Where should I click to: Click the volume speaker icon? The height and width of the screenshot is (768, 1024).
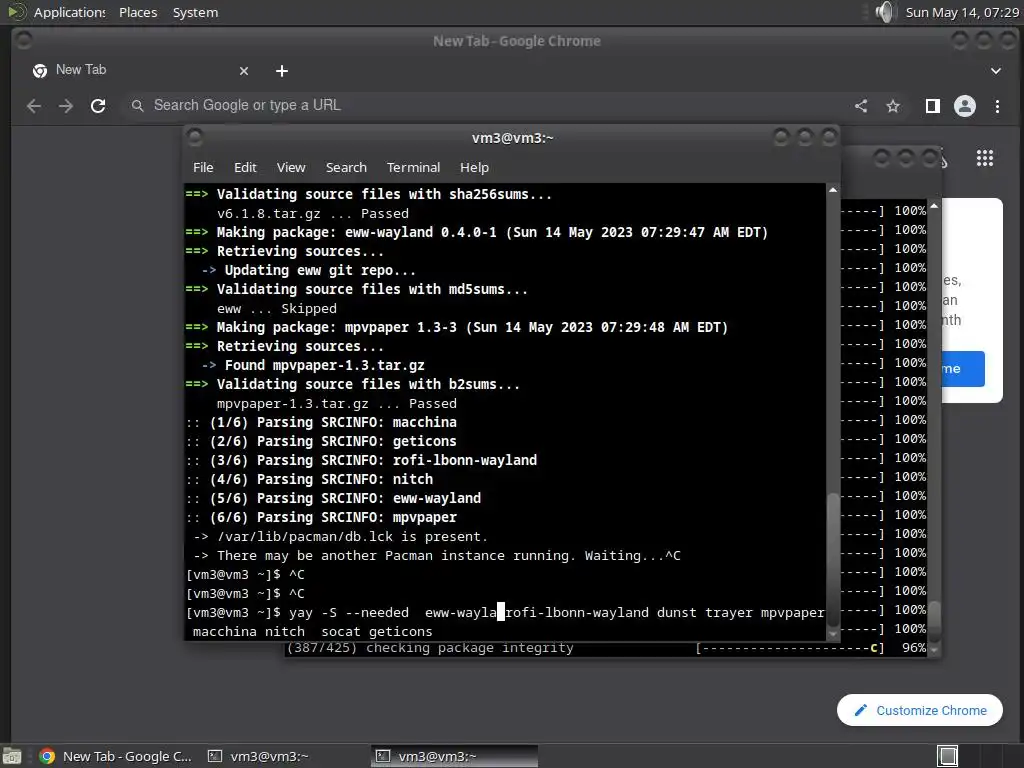885,12
